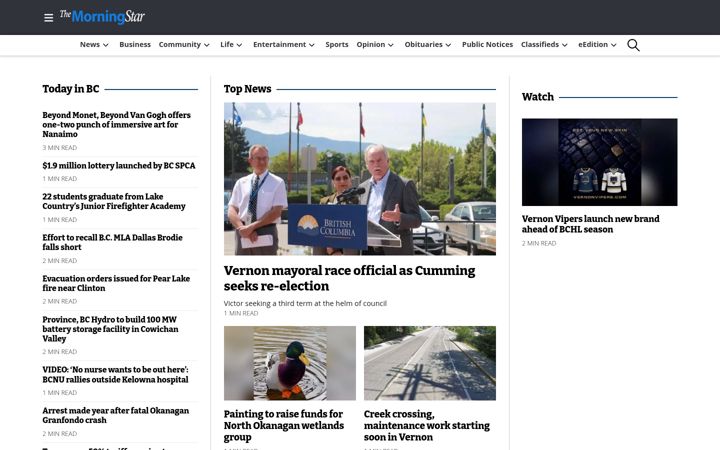
Task: Select the Entertainment menu label
Action: [279, 45]
